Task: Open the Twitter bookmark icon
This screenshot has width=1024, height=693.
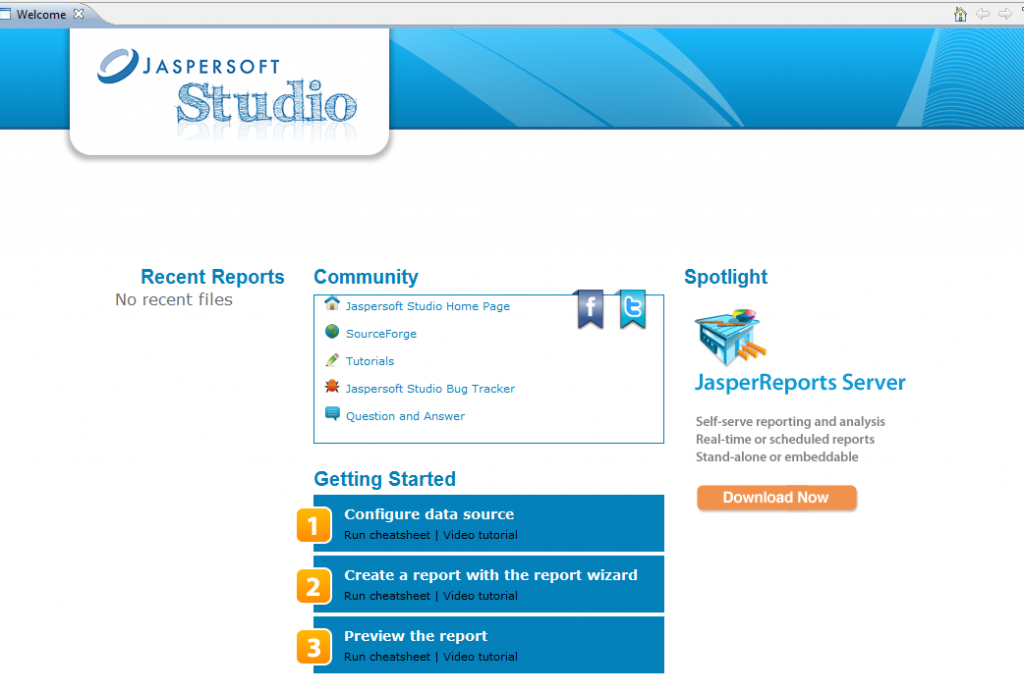Action: 632,308
